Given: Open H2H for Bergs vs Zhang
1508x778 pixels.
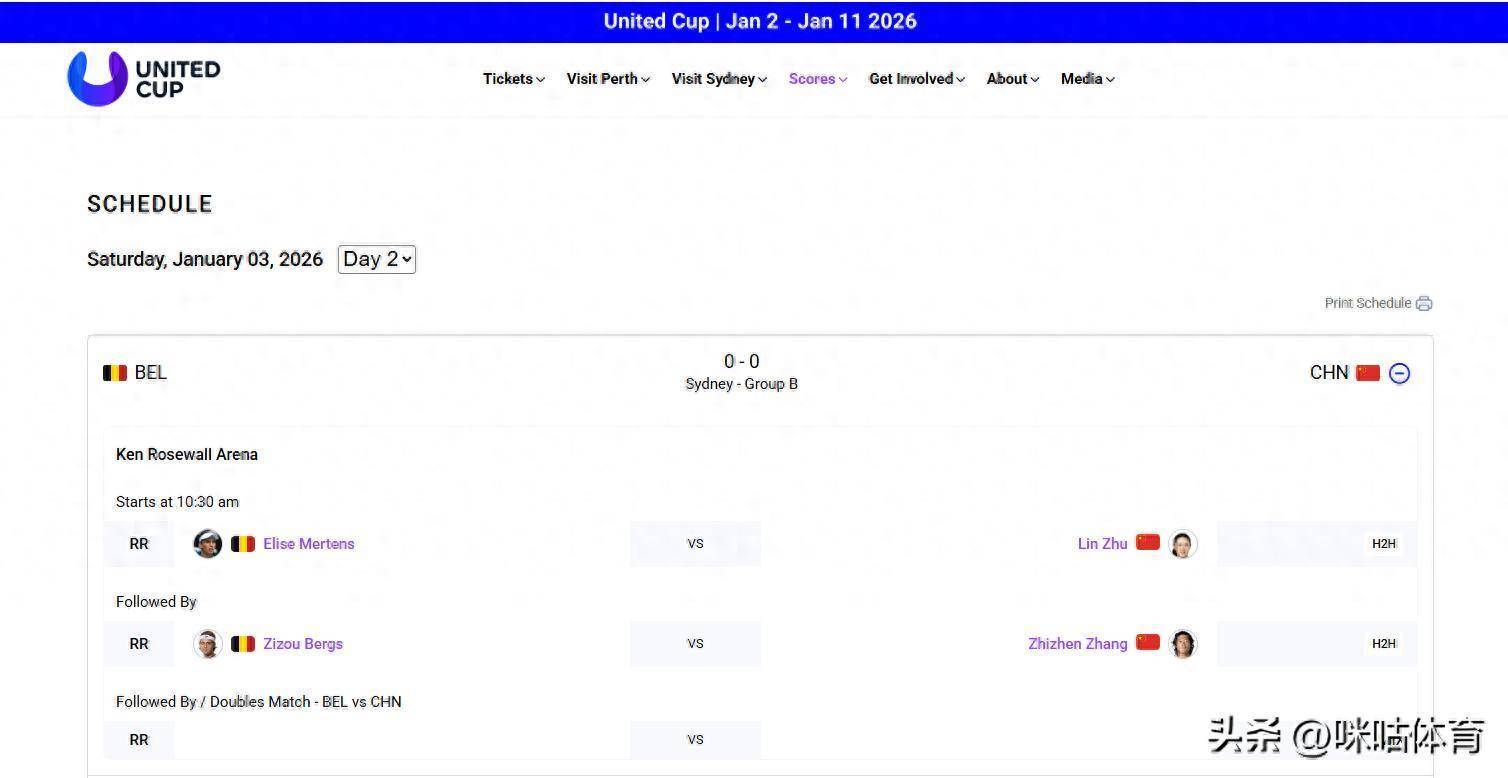Looking at the screenshot, I should tap(1383, 644).
